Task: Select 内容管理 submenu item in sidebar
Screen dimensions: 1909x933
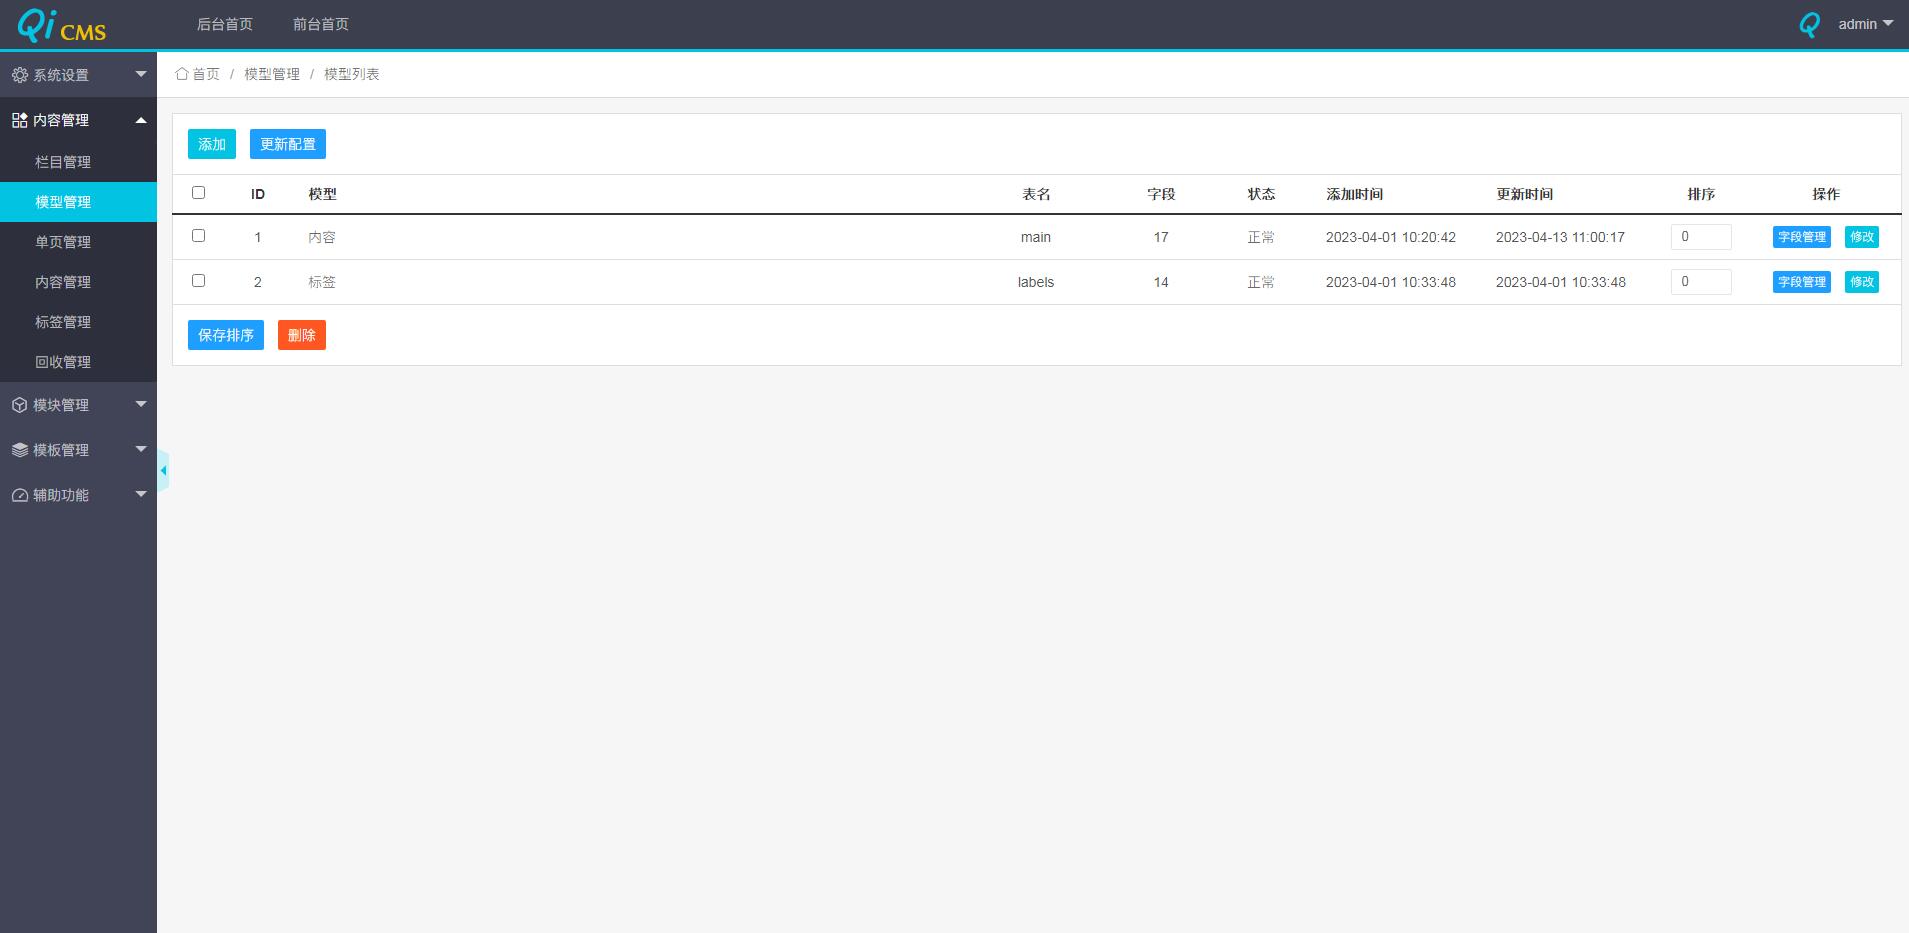Action: [78, 282]
